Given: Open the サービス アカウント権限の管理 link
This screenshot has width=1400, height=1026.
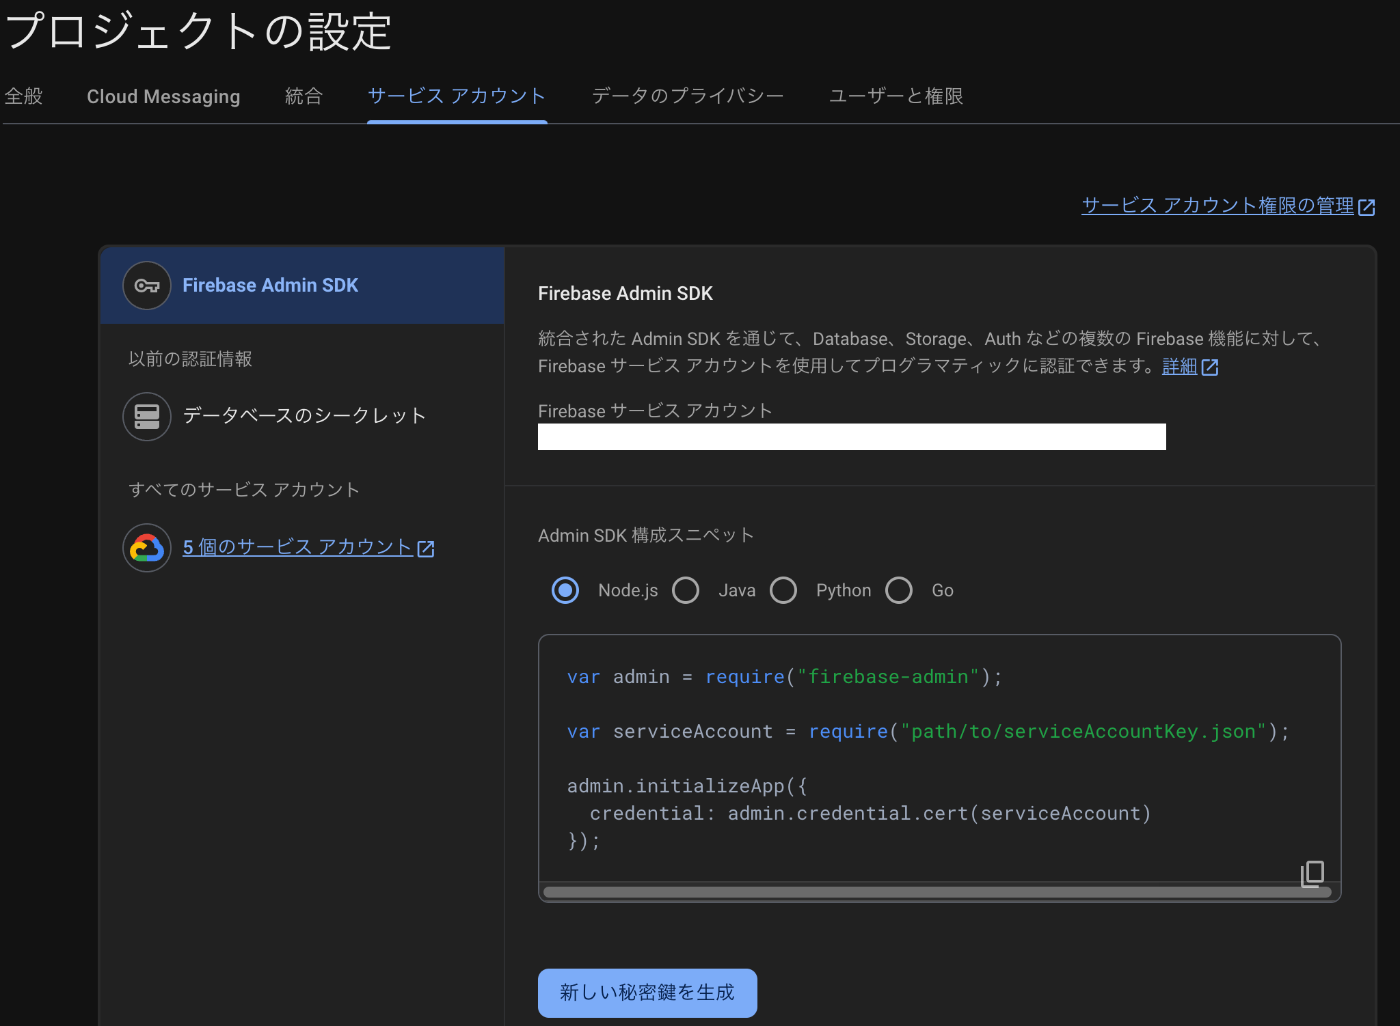Looking at the screenshot, I should tap(1218, 206).
